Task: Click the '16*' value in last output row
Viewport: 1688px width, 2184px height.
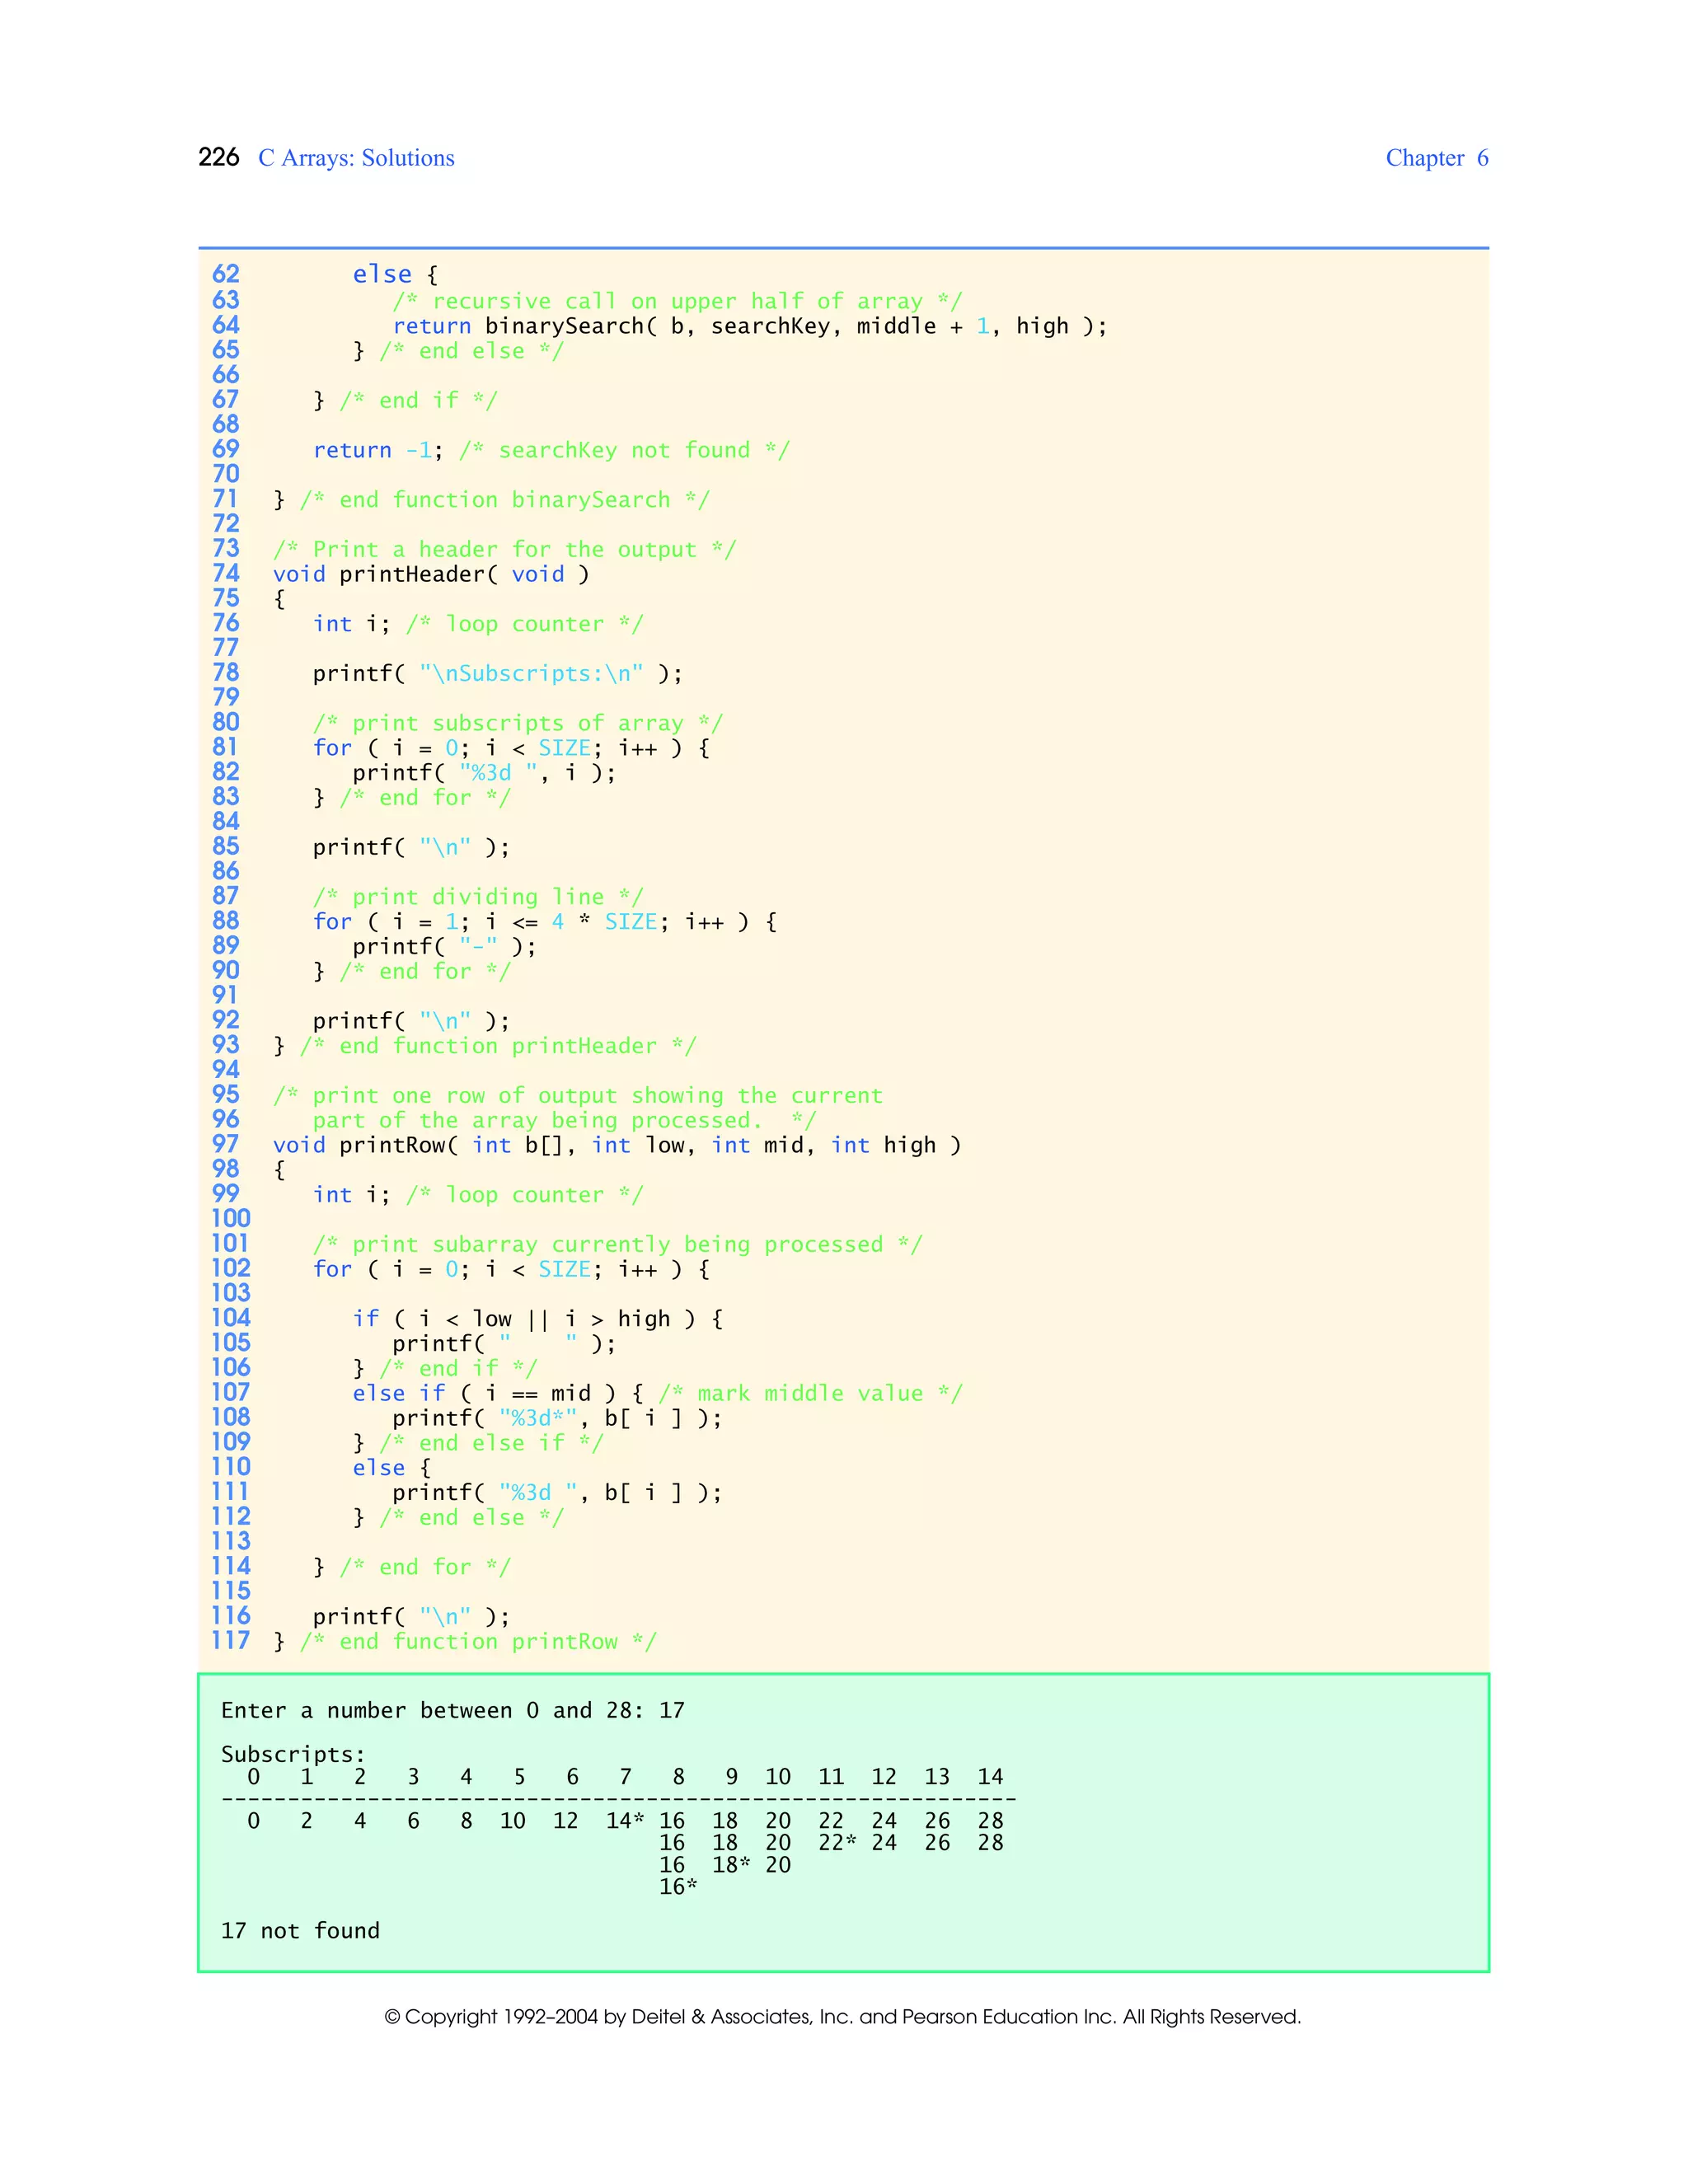Action: [678, 1887]
